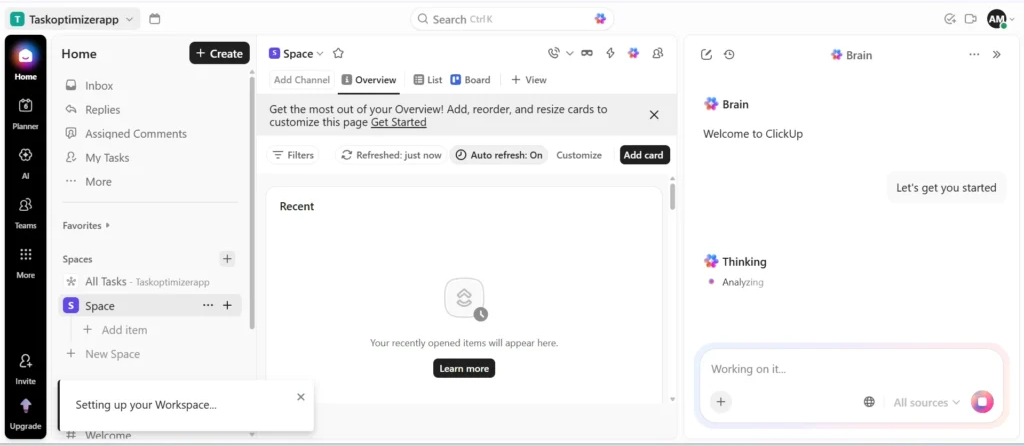Click the Get Started link
Image resolution: width=1024 pixels, height=446 pixels.
pos(398,122)
